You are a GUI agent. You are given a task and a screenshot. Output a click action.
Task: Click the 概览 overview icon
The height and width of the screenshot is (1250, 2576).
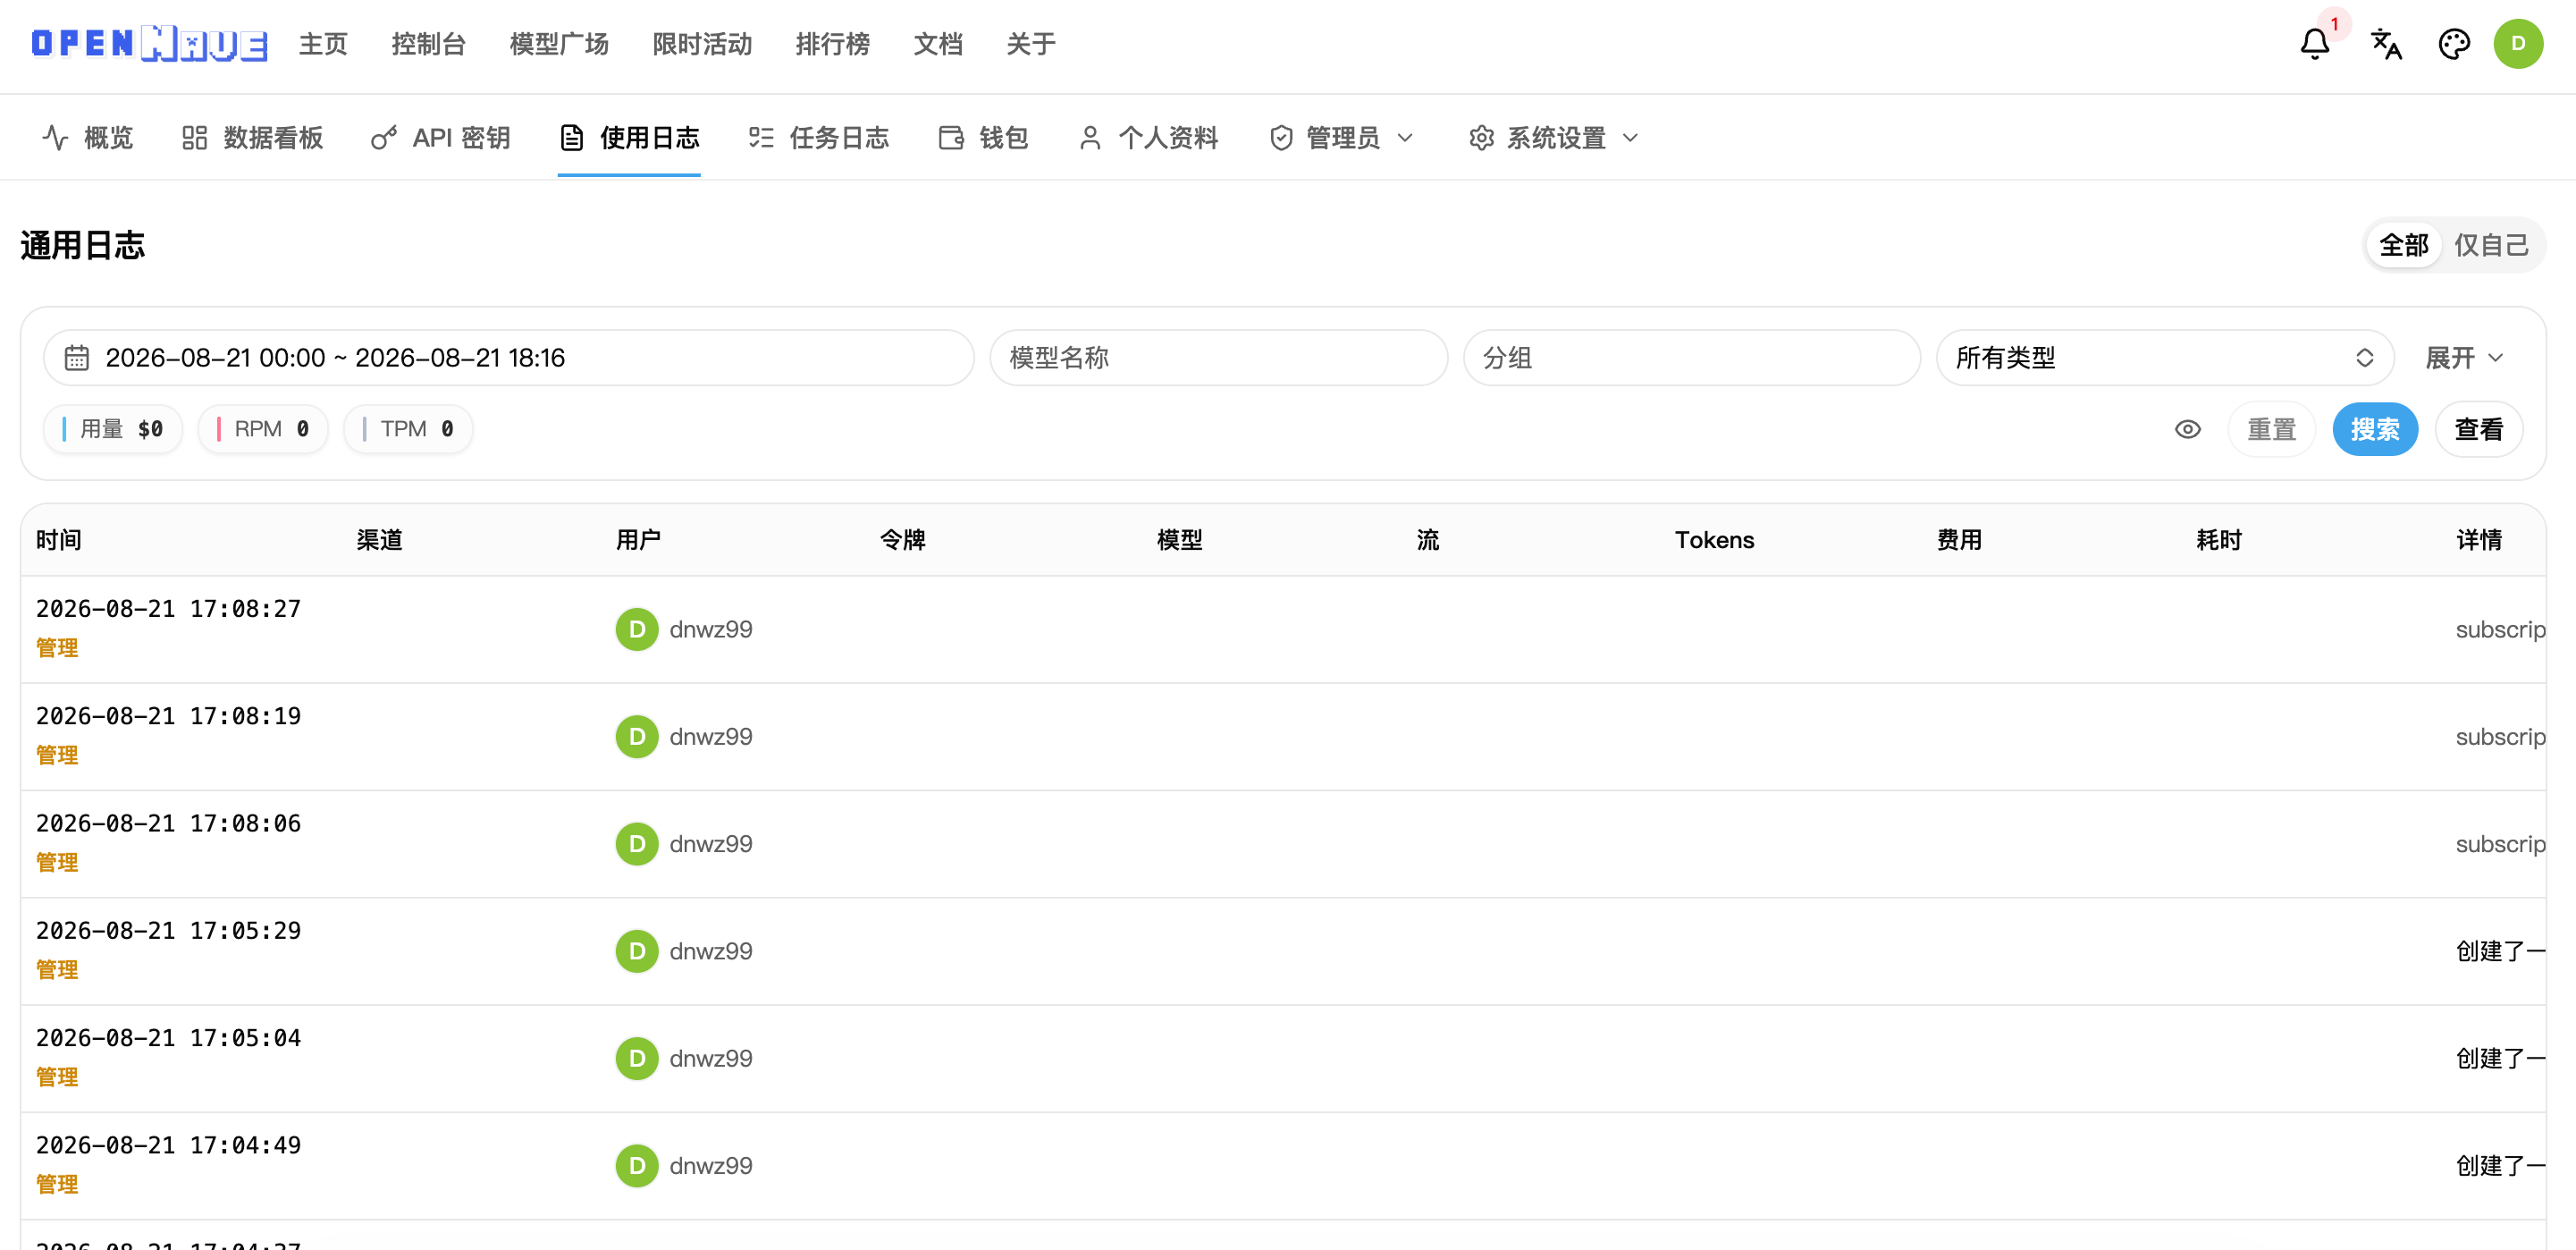coord(56,138)
